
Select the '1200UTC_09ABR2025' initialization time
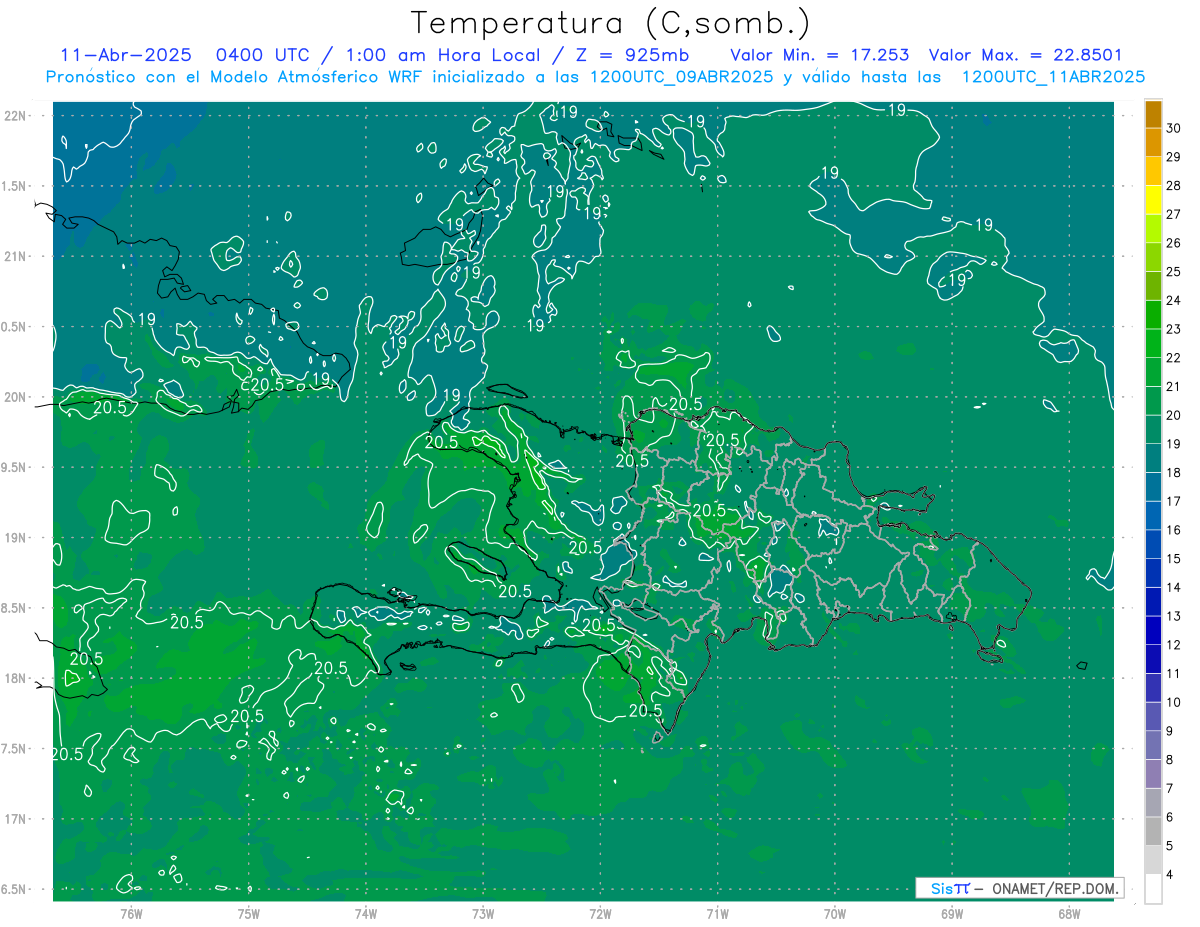680,77
